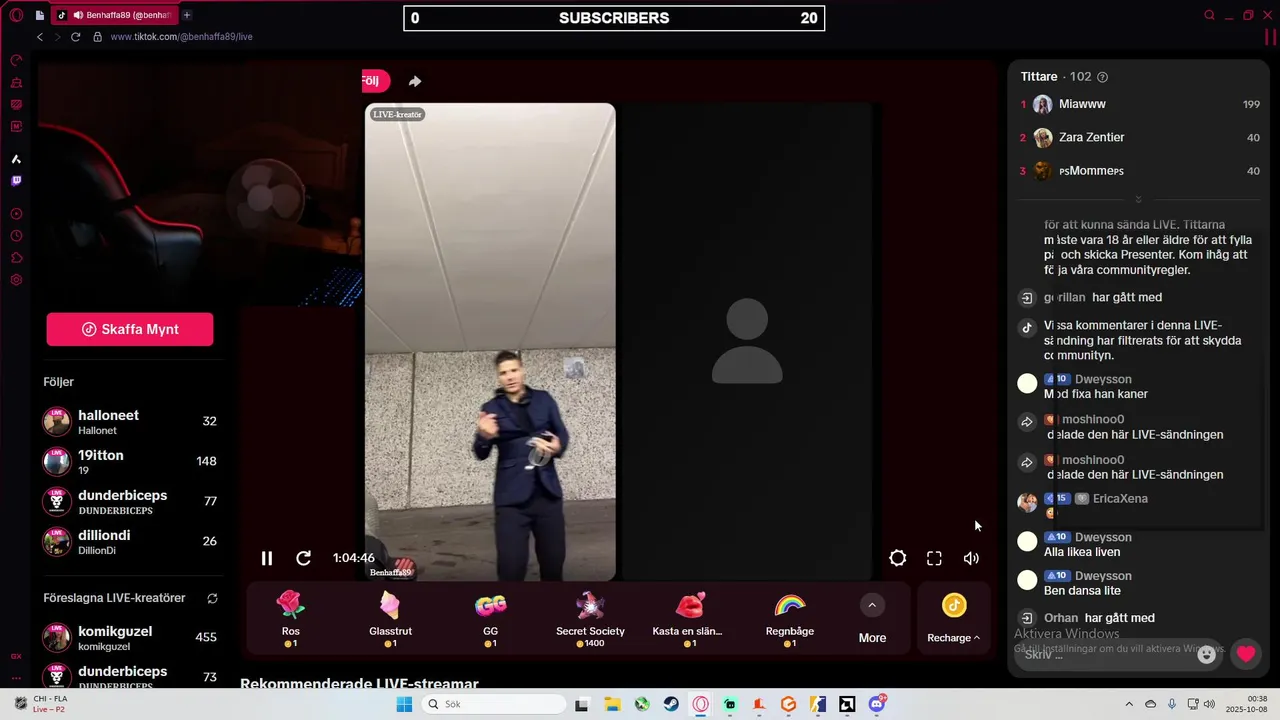Send Glasstrut gift

(x=390, y=617)
